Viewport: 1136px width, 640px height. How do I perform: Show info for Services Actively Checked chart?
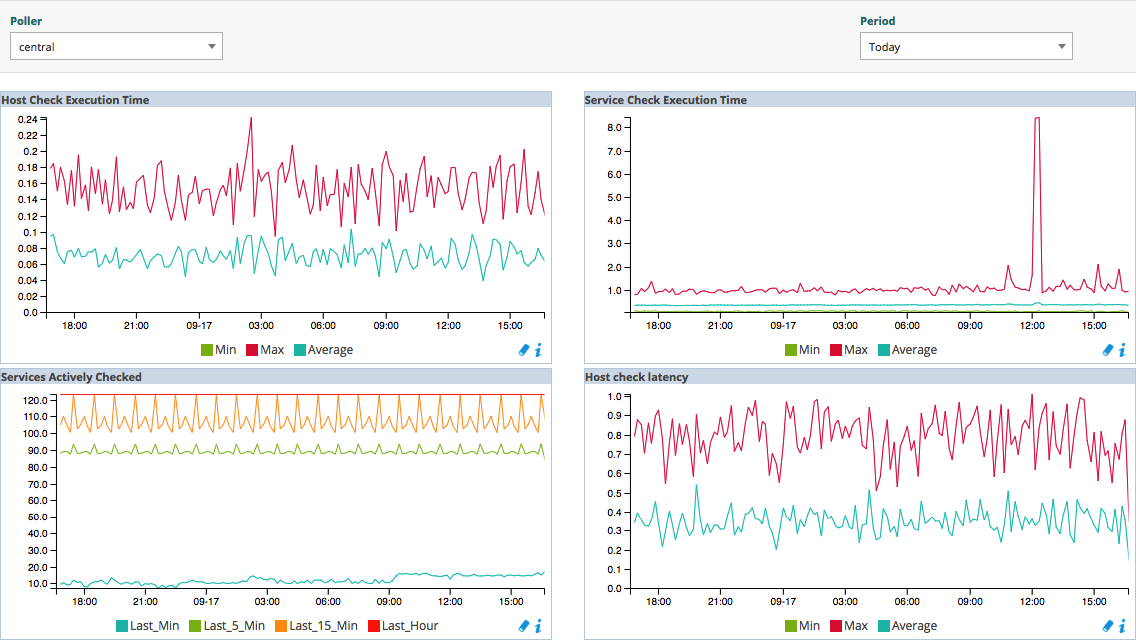click(538, 626)
